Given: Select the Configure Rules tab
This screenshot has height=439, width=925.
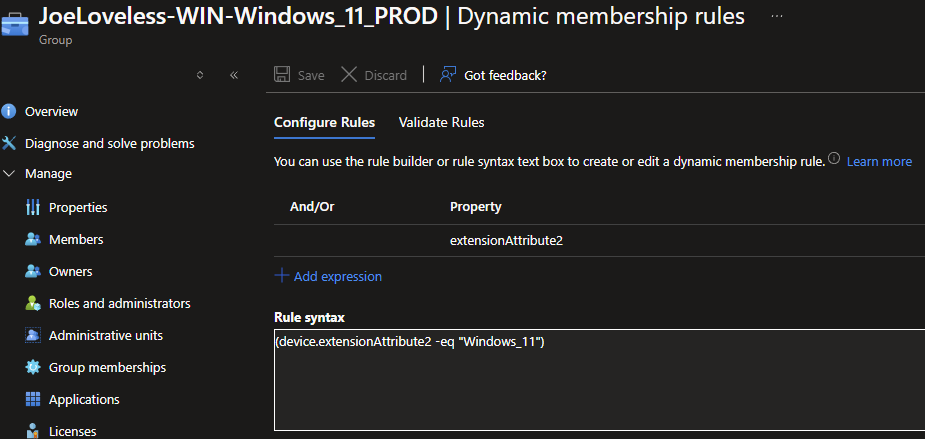Looking at the screenshot, I should click(324, 122).
